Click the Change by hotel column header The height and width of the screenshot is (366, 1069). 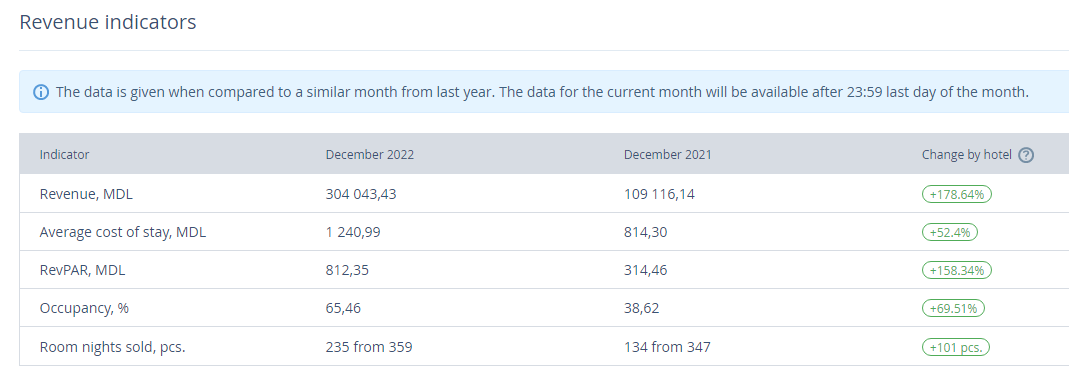pos(967,155)
